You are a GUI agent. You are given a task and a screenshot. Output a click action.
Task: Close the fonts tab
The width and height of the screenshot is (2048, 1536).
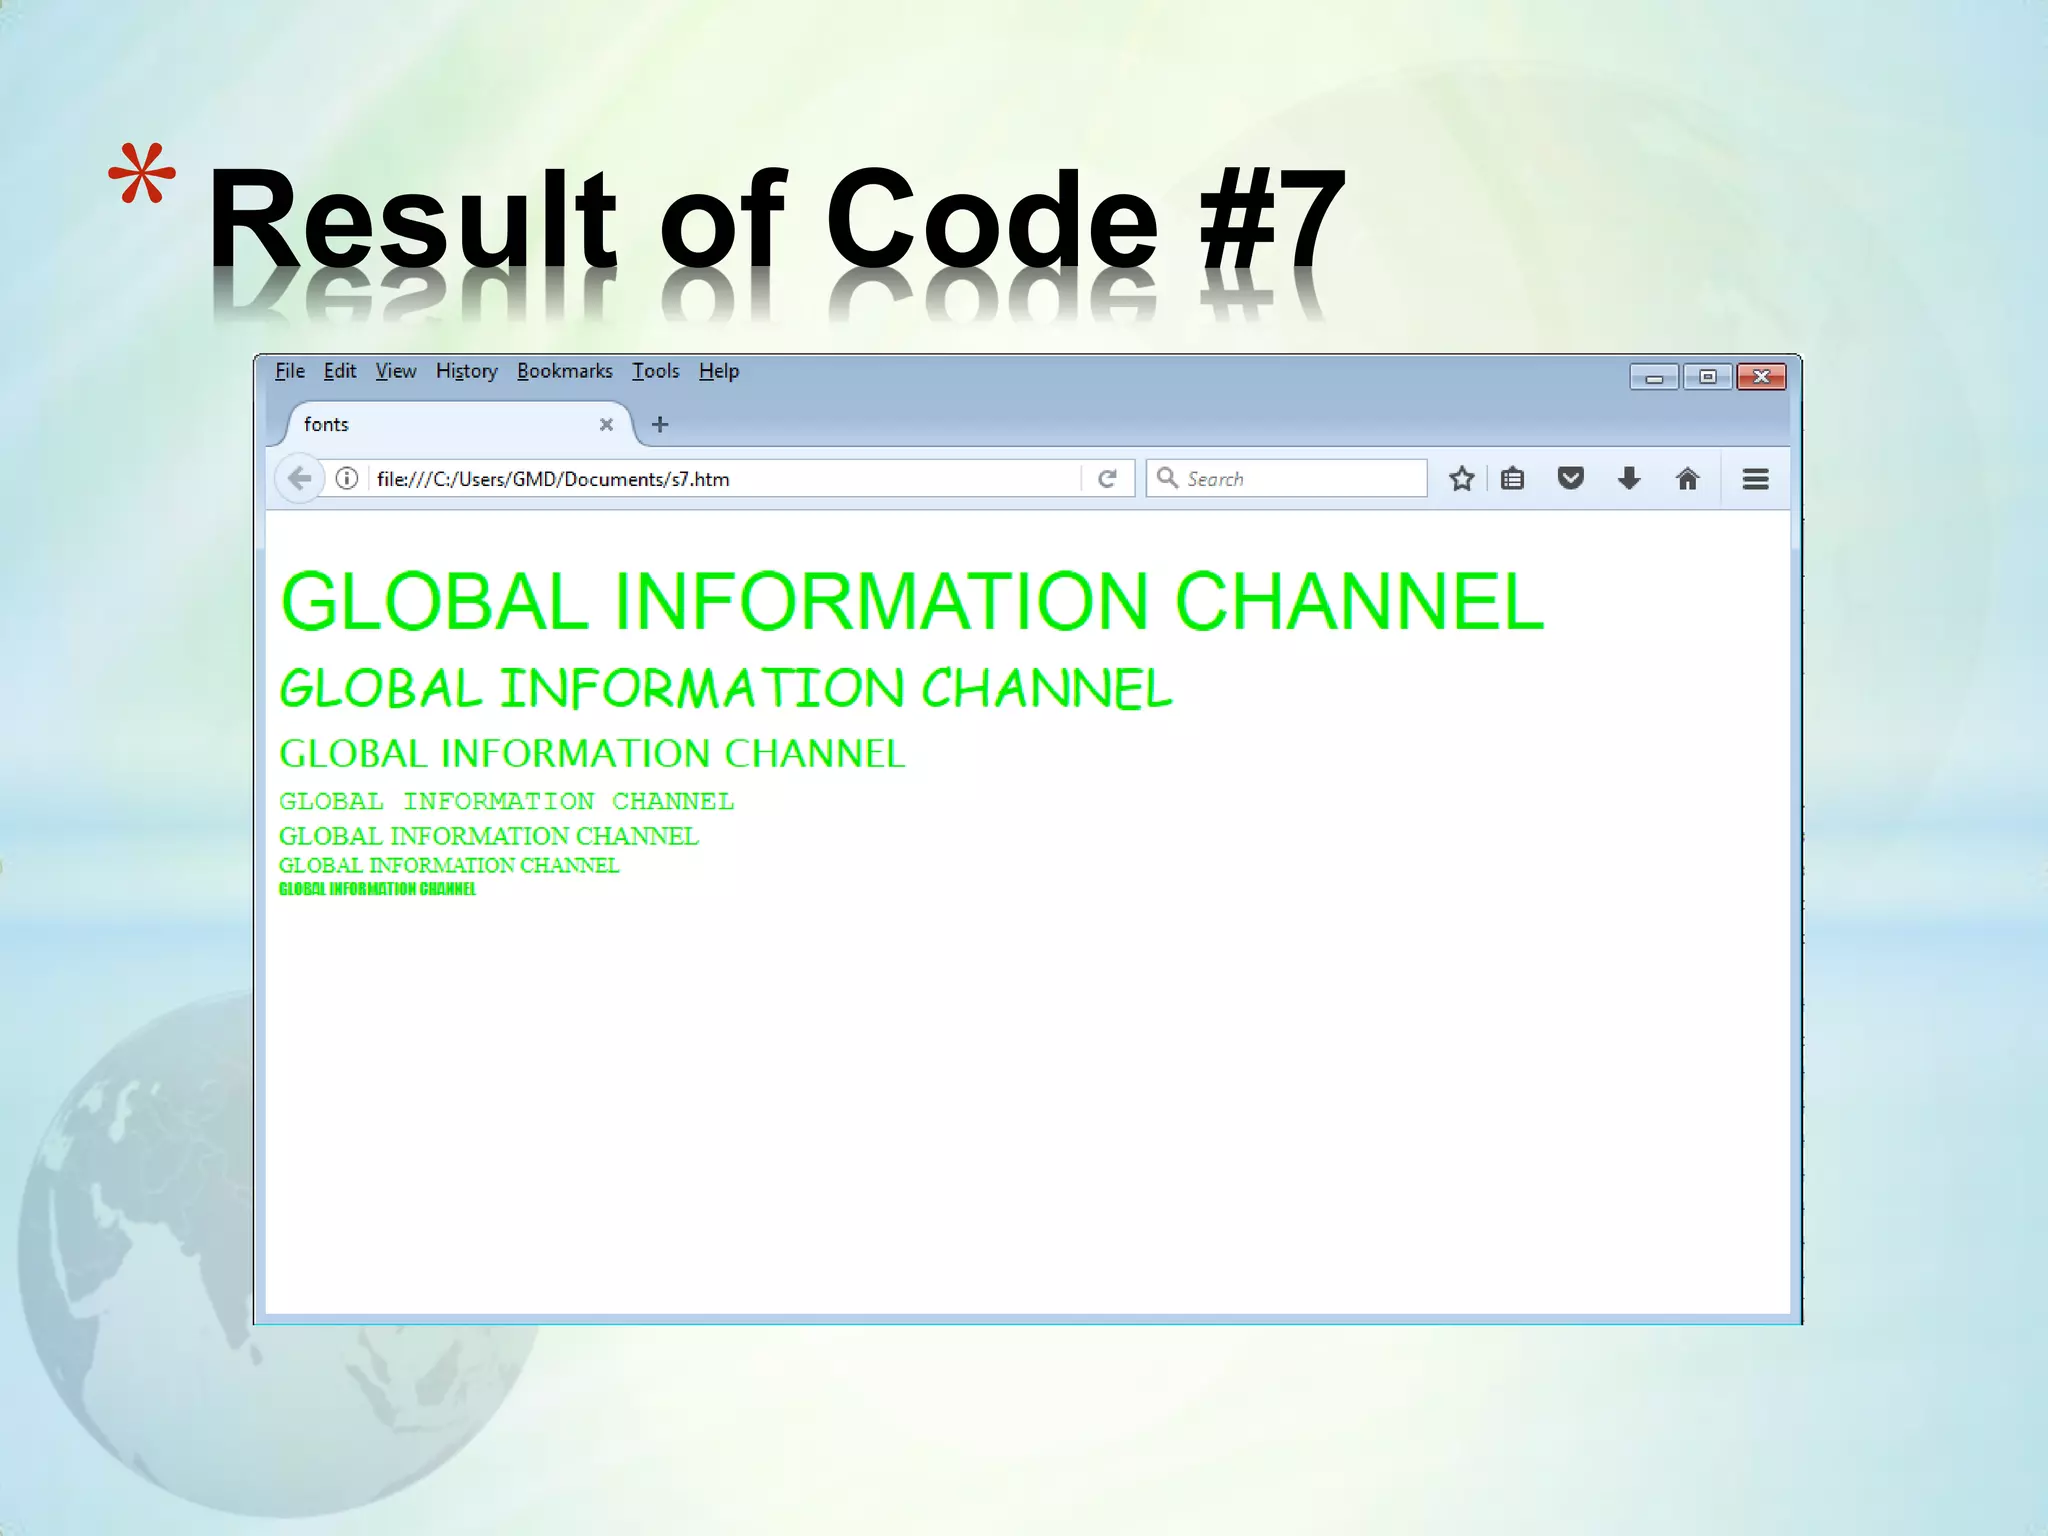click(606, 424)
